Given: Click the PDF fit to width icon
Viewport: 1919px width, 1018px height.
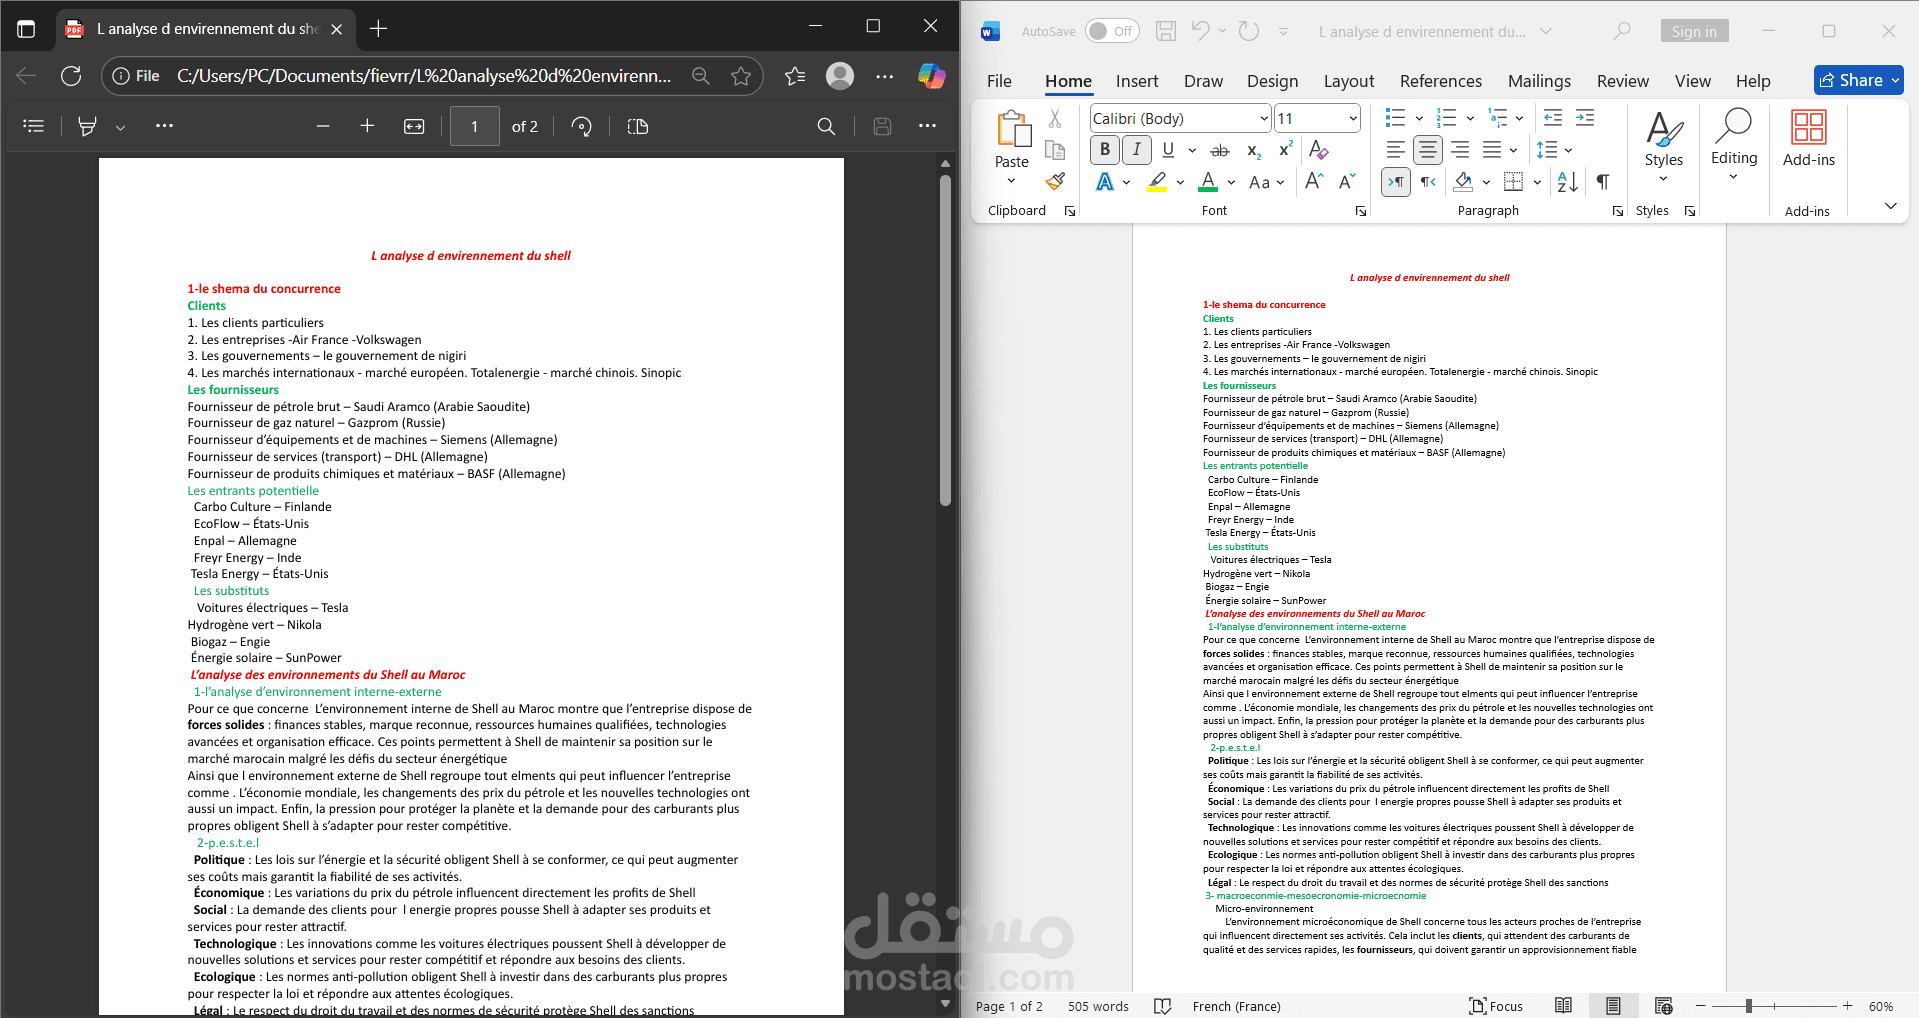Looking at the screenshot, I should [x=414, y=126].
